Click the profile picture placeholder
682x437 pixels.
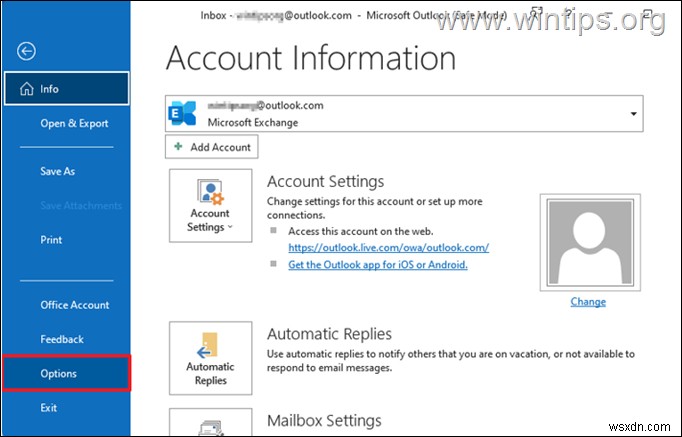click(x=590, y=242)
